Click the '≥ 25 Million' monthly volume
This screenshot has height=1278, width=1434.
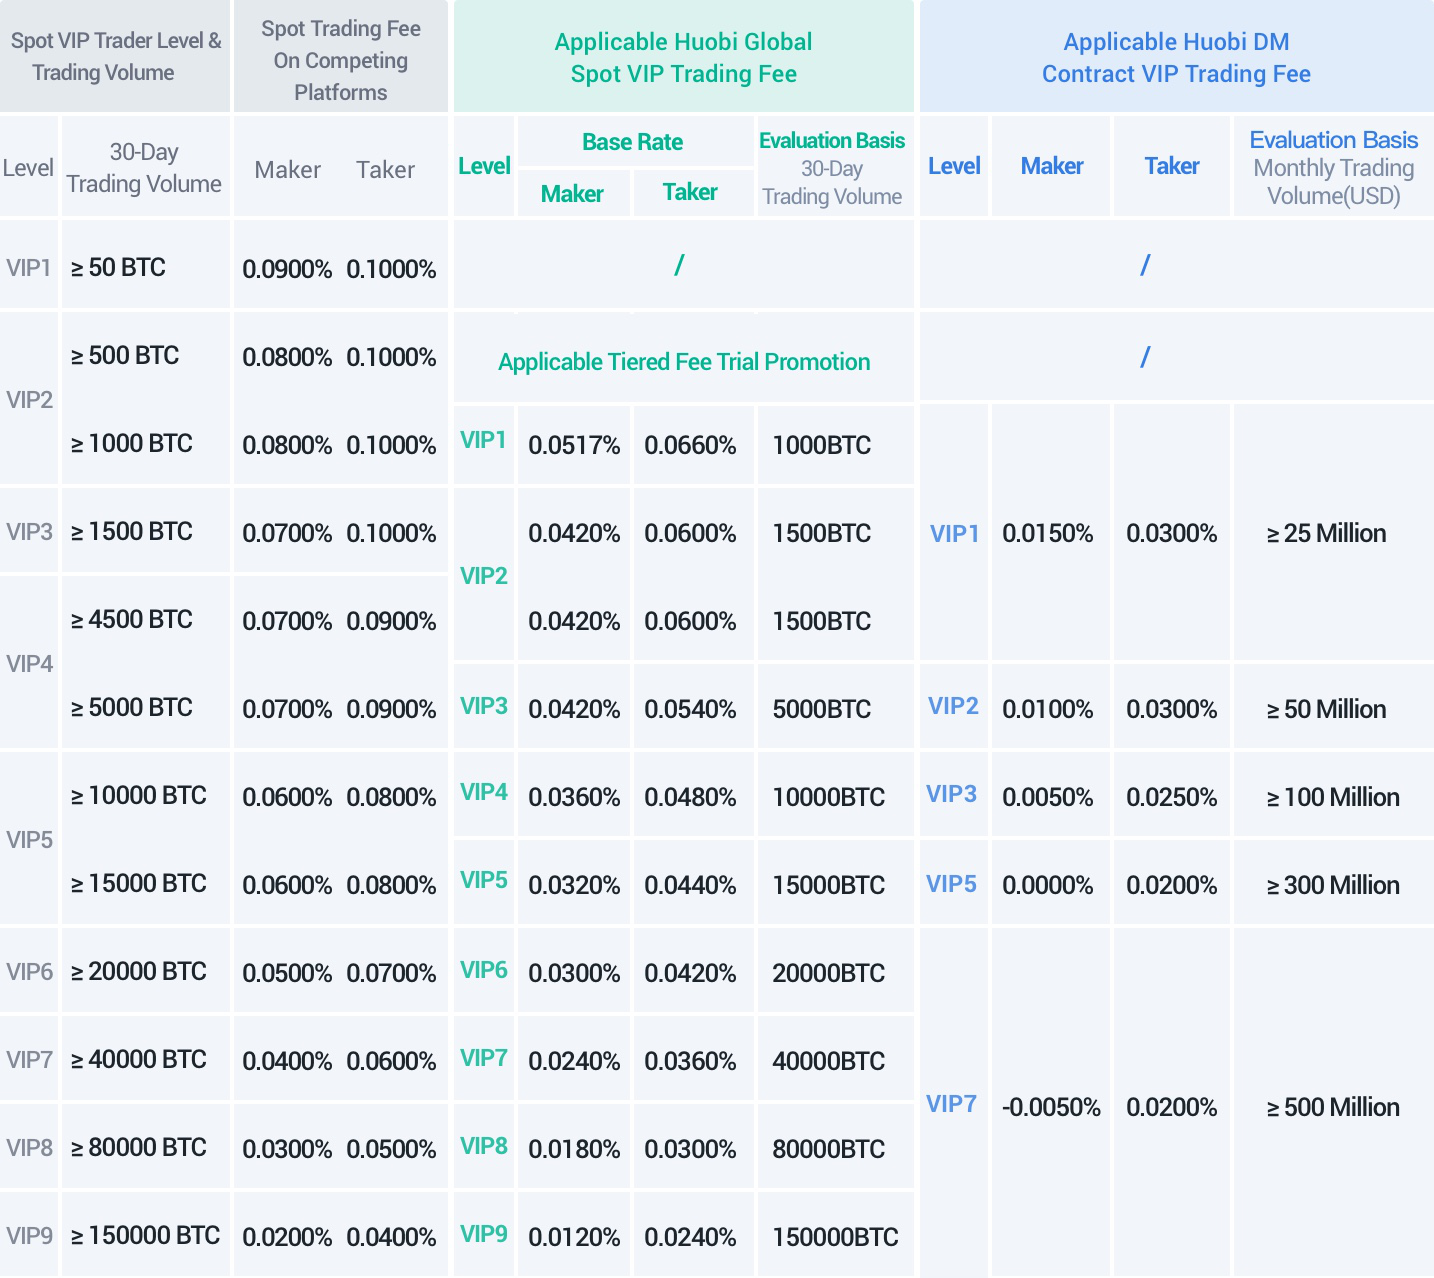tap(1327, 533)
